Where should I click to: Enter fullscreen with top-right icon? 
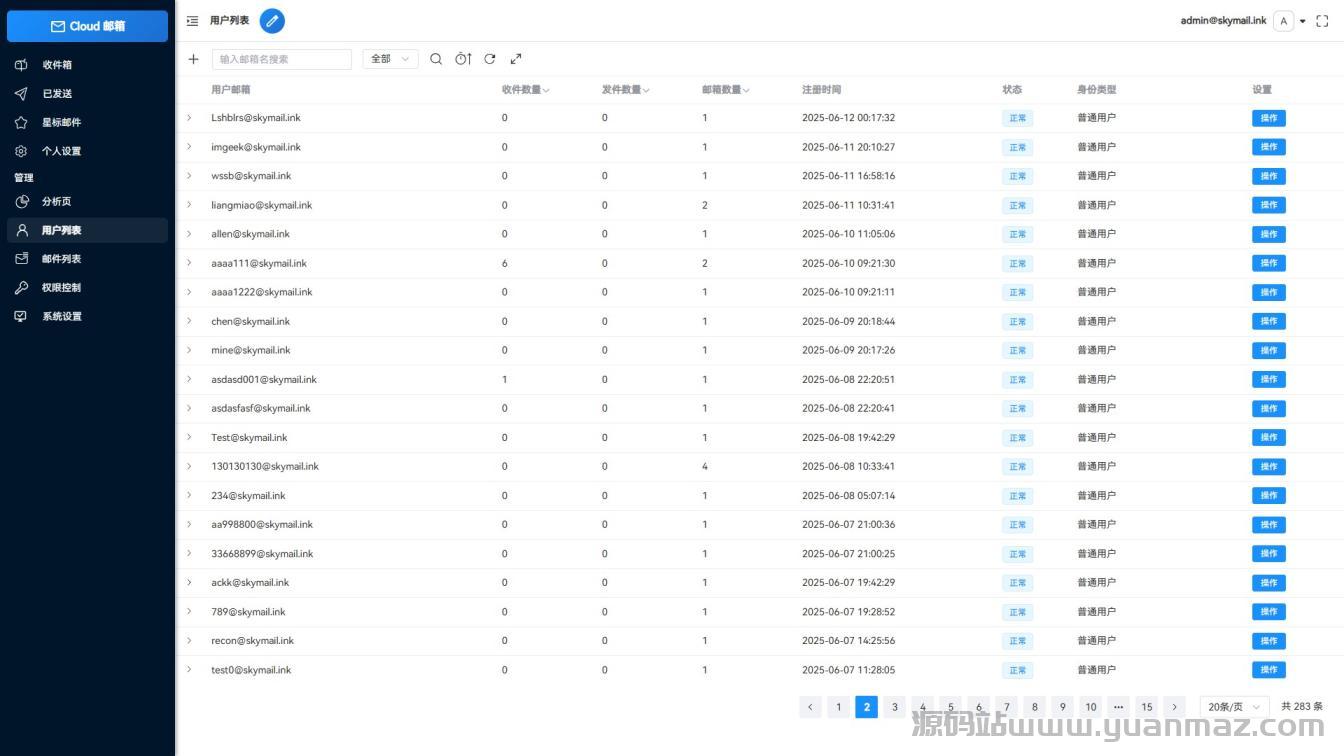(1322, 21)
